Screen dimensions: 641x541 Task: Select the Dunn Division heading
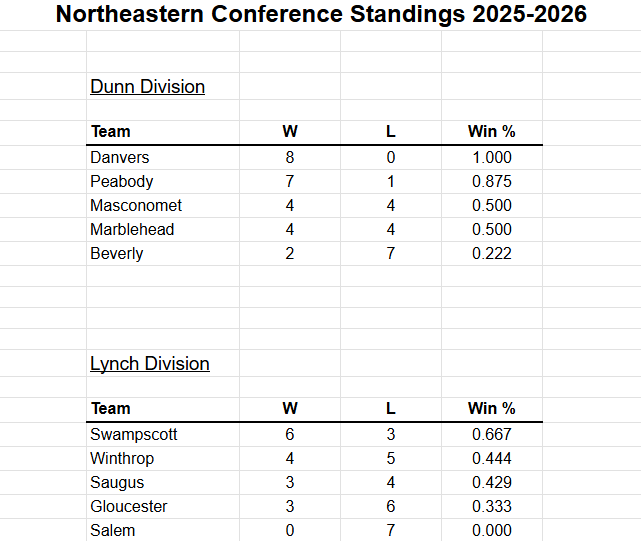pyautogui.click(x=147, y=87)
